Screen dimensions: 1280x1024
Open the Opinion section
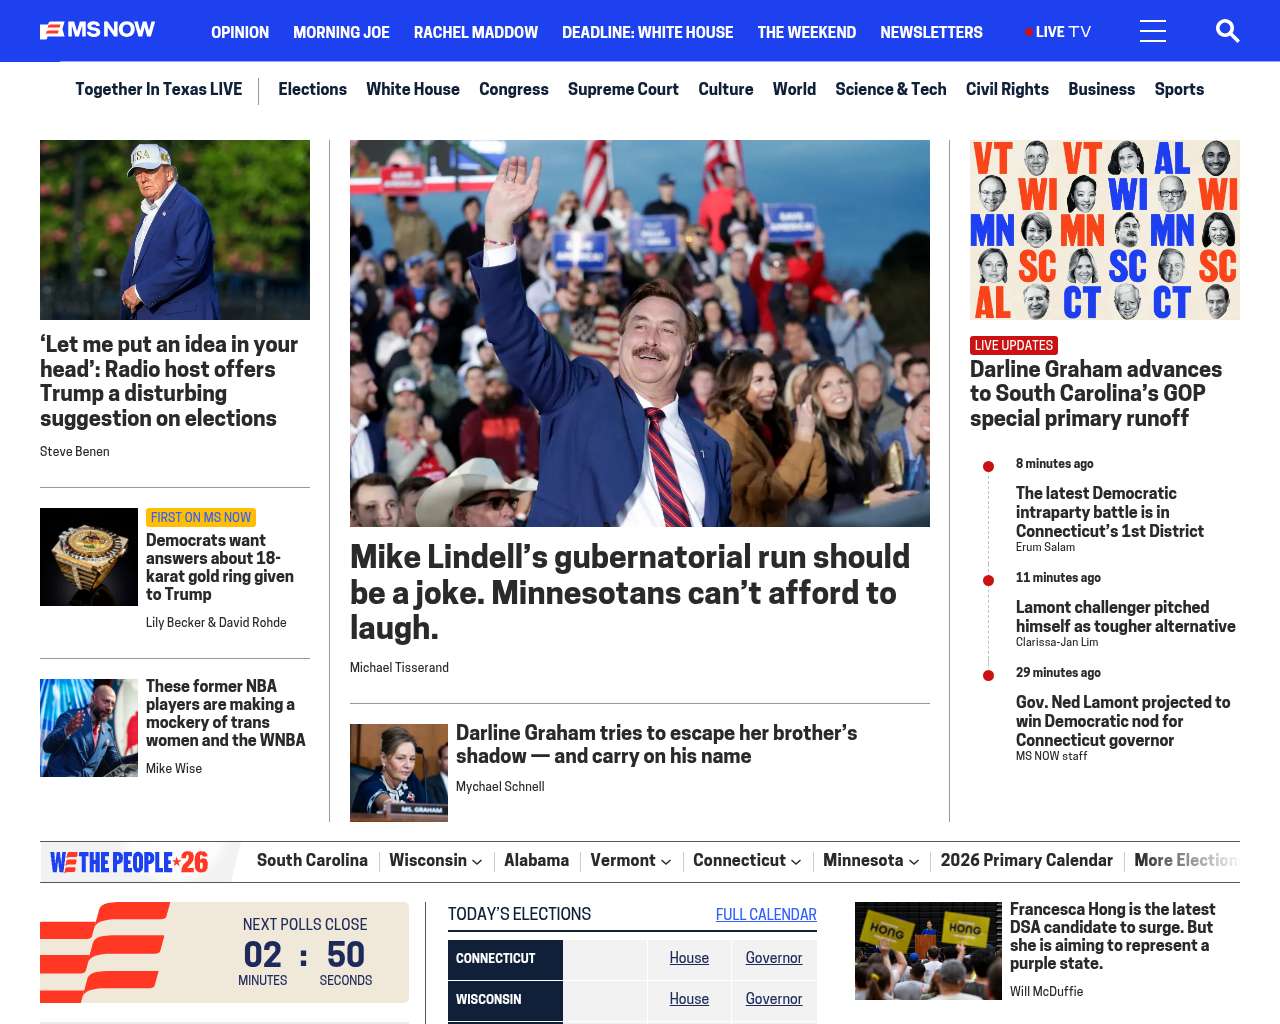point(240,32)
